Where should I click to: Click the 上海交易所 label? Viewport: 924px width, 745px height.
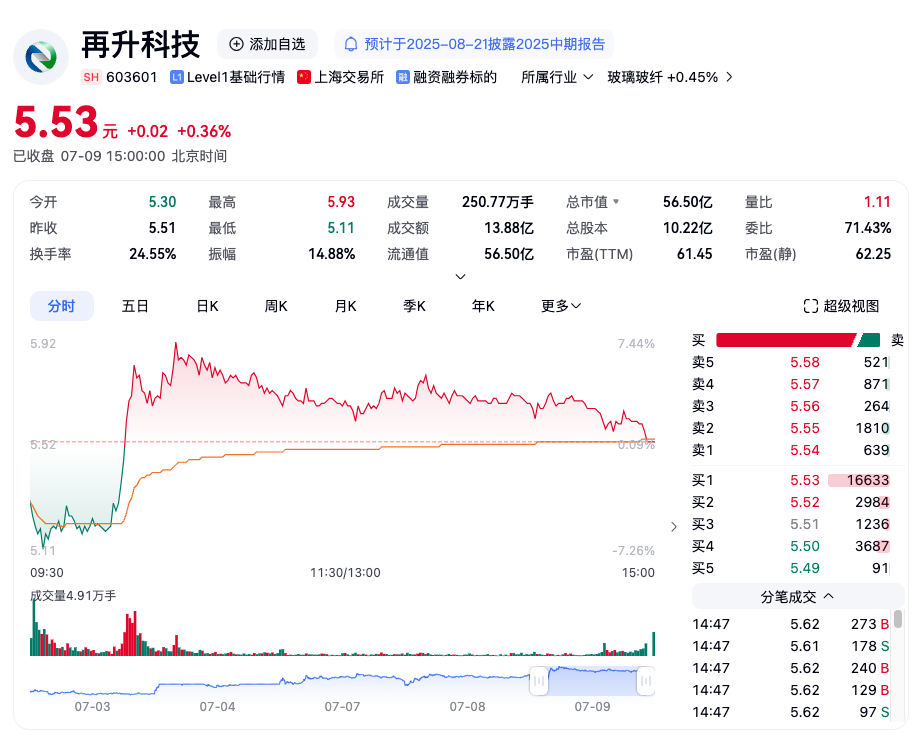tap(349, 77)
